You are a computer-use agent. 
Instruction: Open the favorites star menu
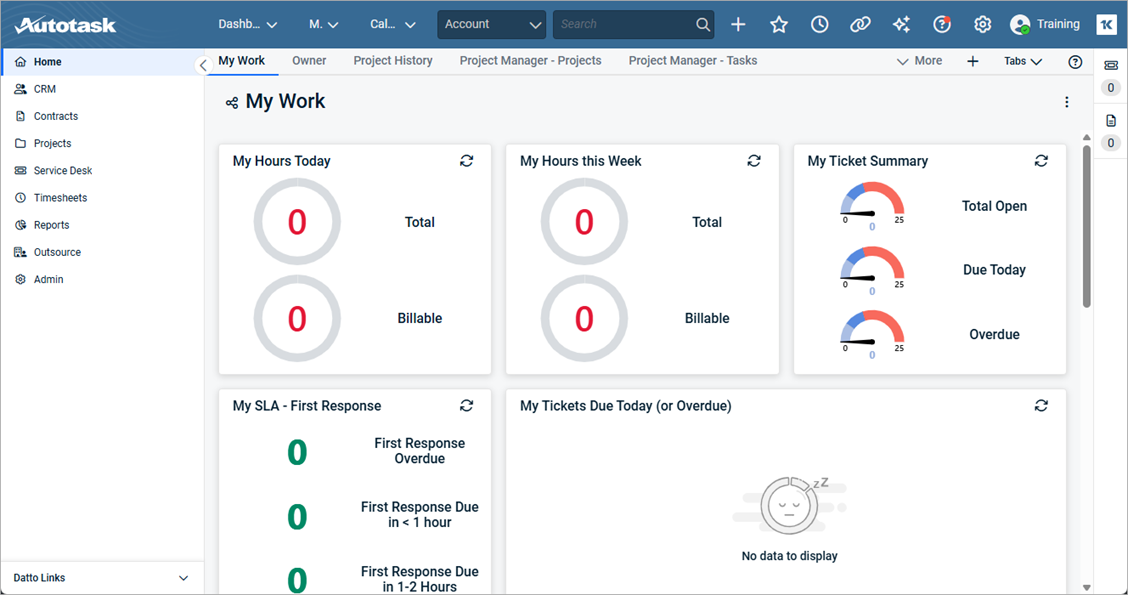tap(779, 24)
